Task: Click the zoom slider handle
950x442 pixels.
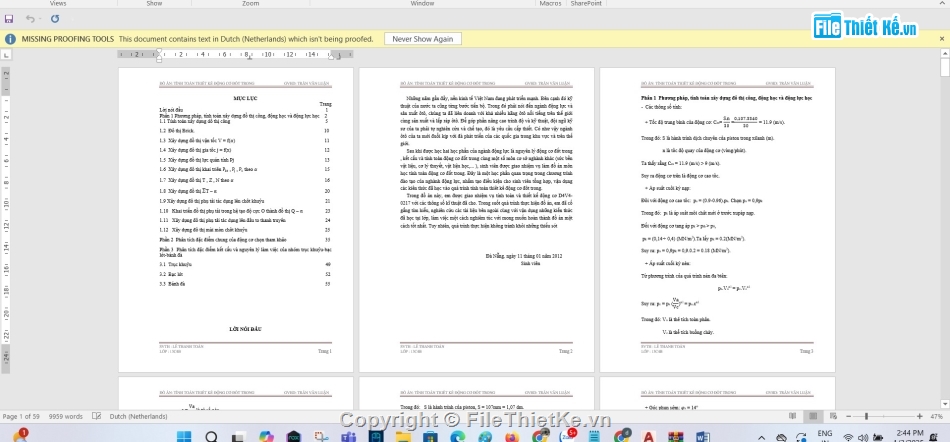Action: pos(866,417)
